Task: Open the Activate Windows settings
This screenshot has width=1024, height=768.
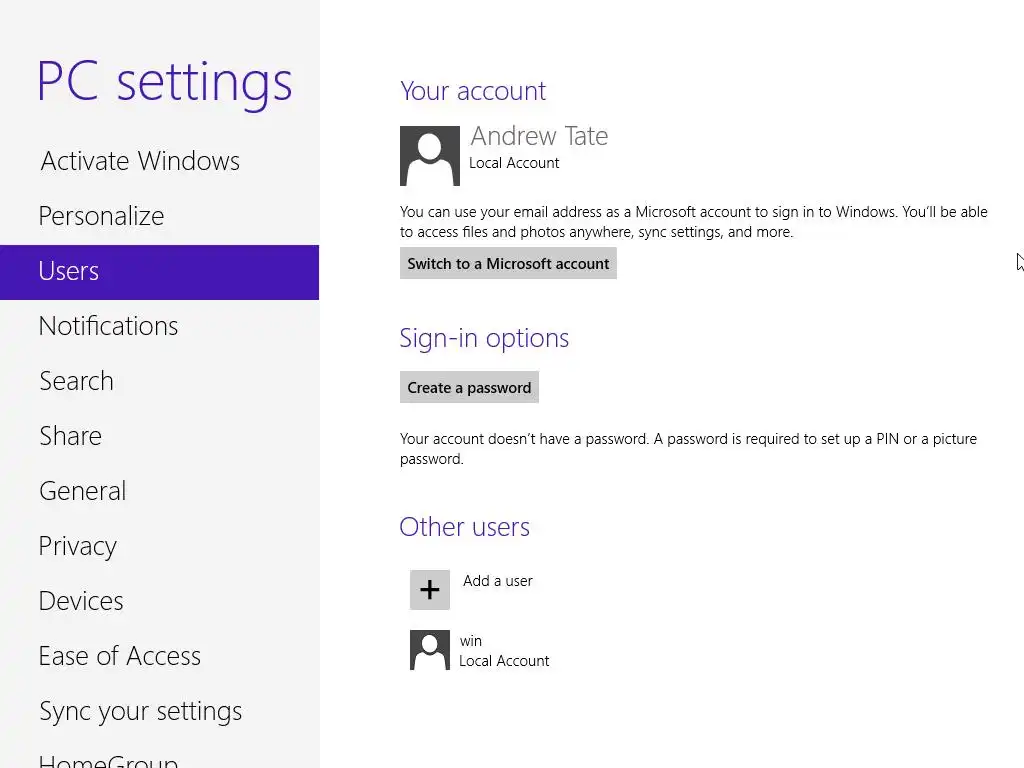Action: pos(140,161)
